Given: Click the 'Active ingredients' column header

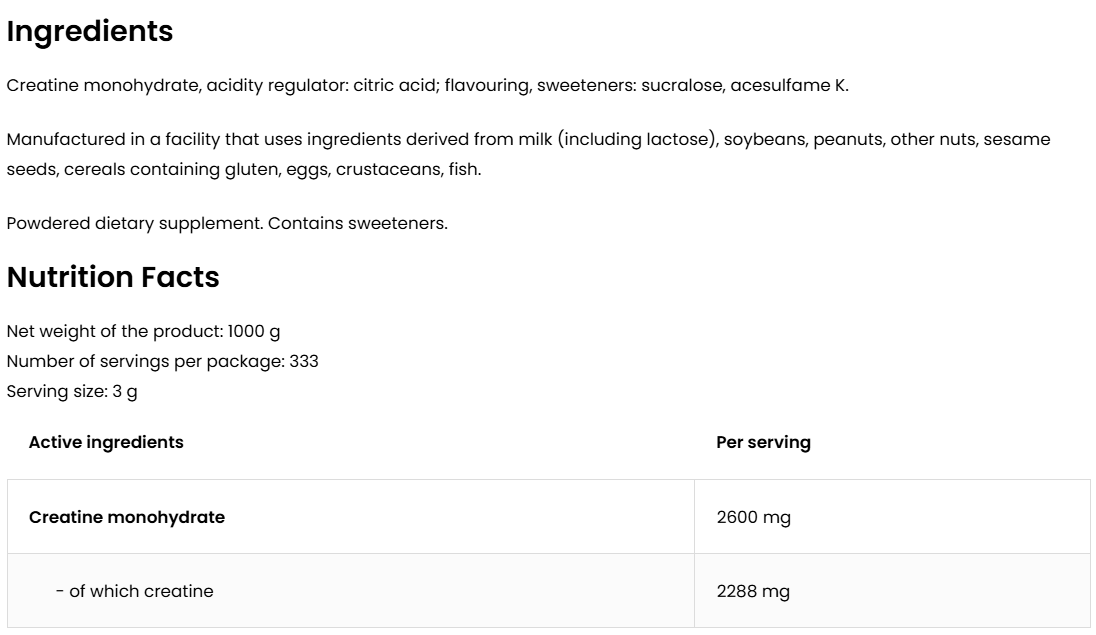Looking at the screenshot, I should coord(106,442).
